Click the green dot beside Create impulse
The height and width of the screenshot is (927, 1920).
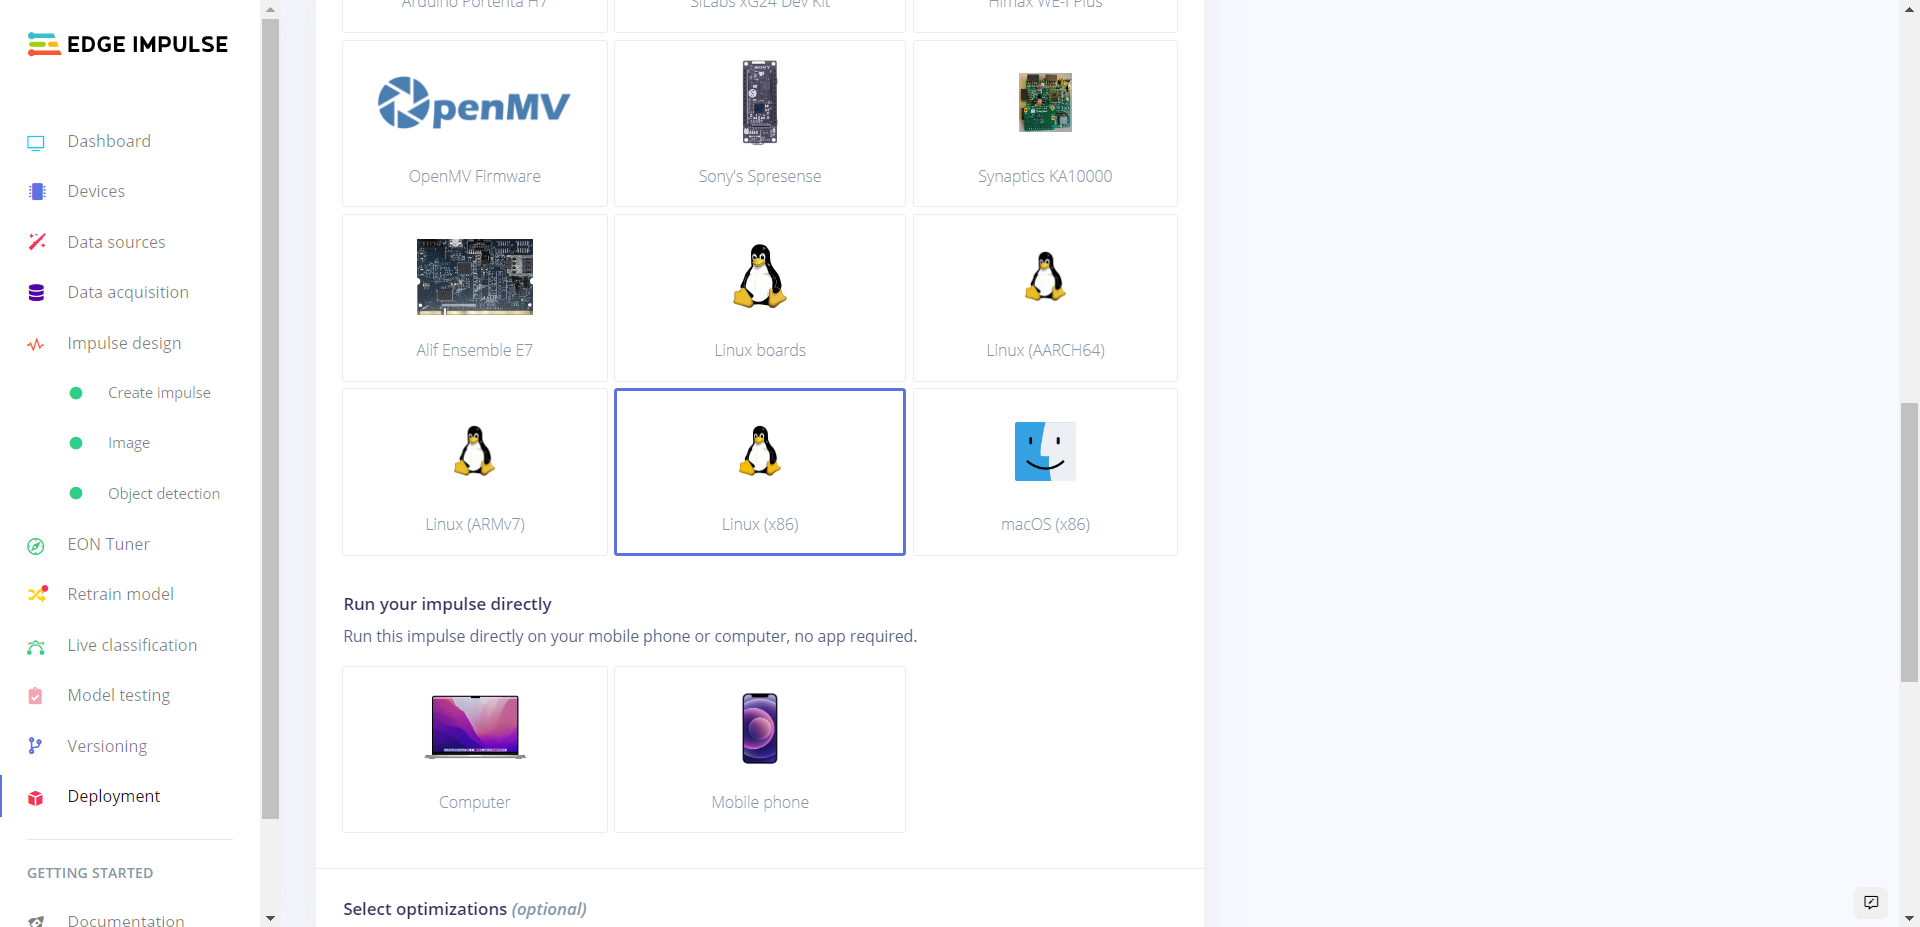pos(76,393)
